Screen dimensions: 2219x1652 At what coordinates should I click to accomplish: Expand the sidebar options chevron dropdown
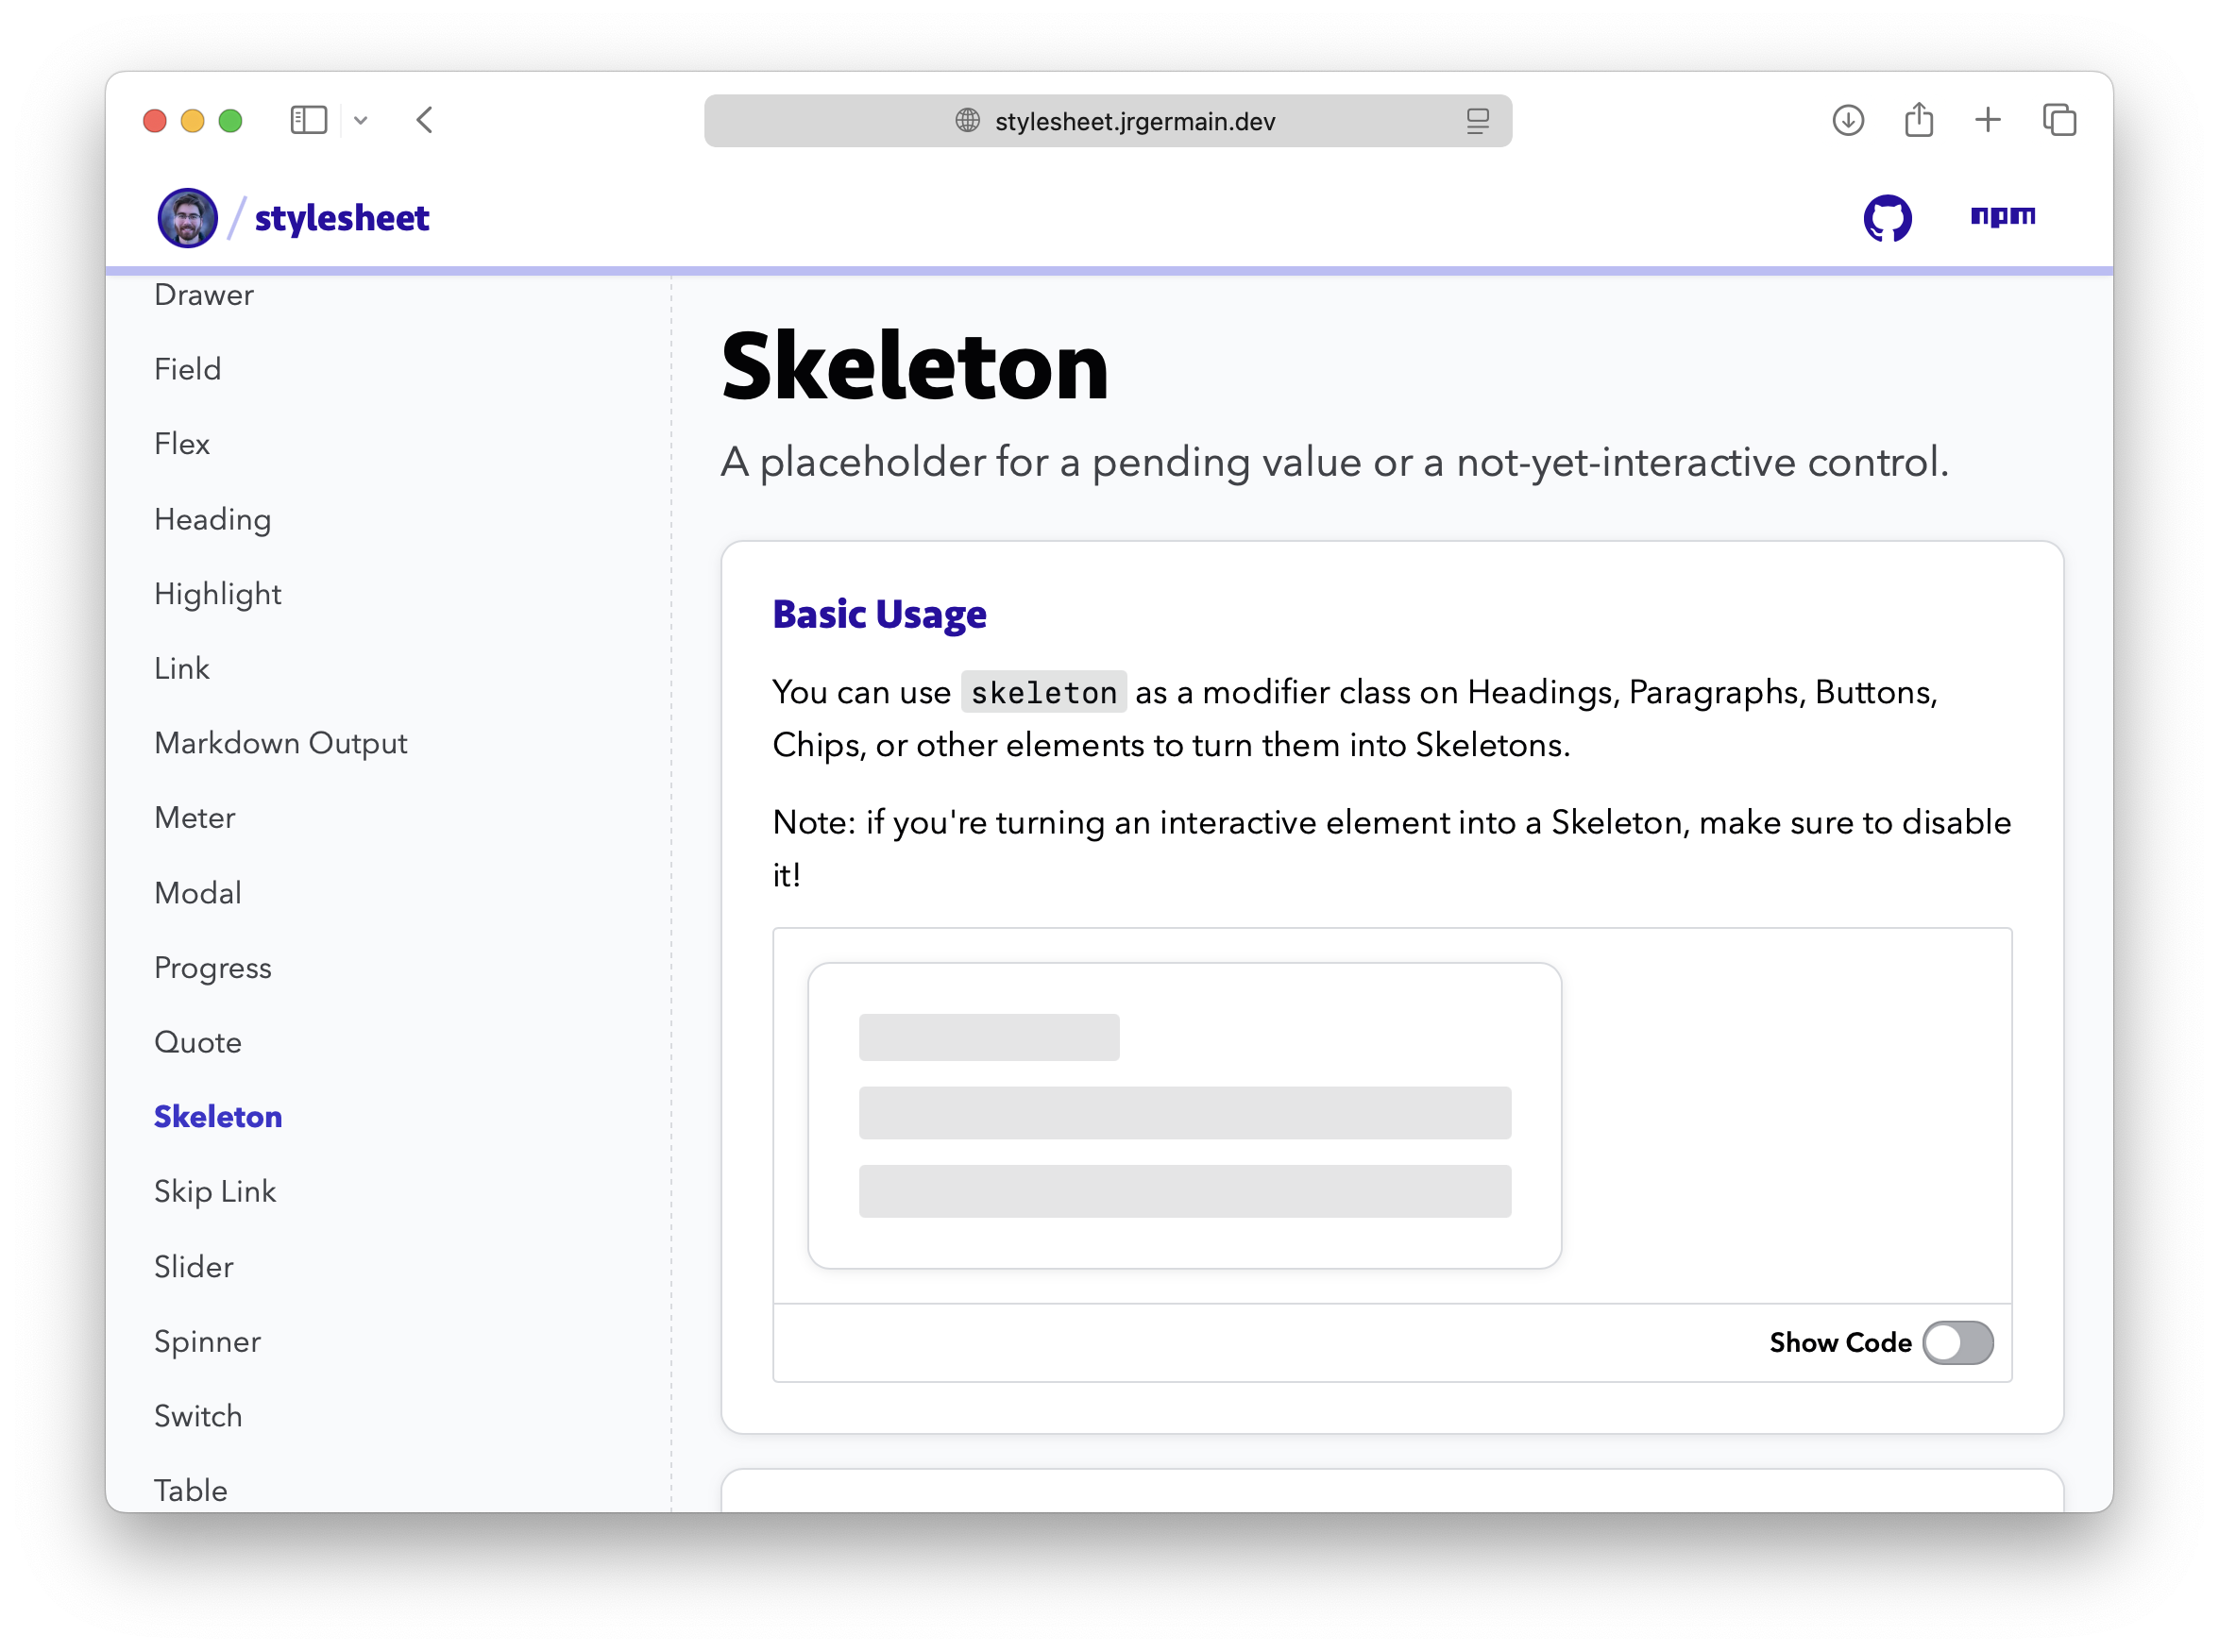coord(361,120)
